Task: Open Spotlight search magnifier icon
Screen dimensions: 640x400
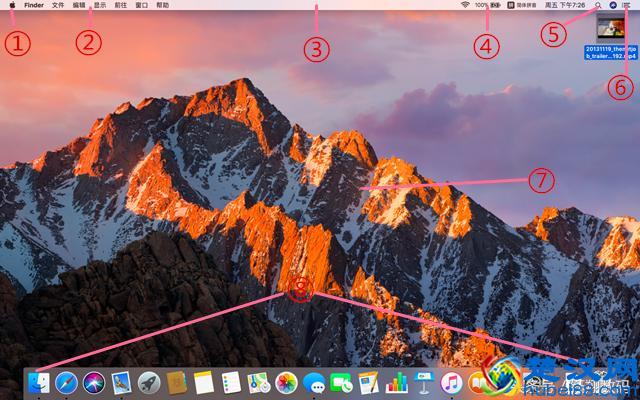Action: click(598, 5)
